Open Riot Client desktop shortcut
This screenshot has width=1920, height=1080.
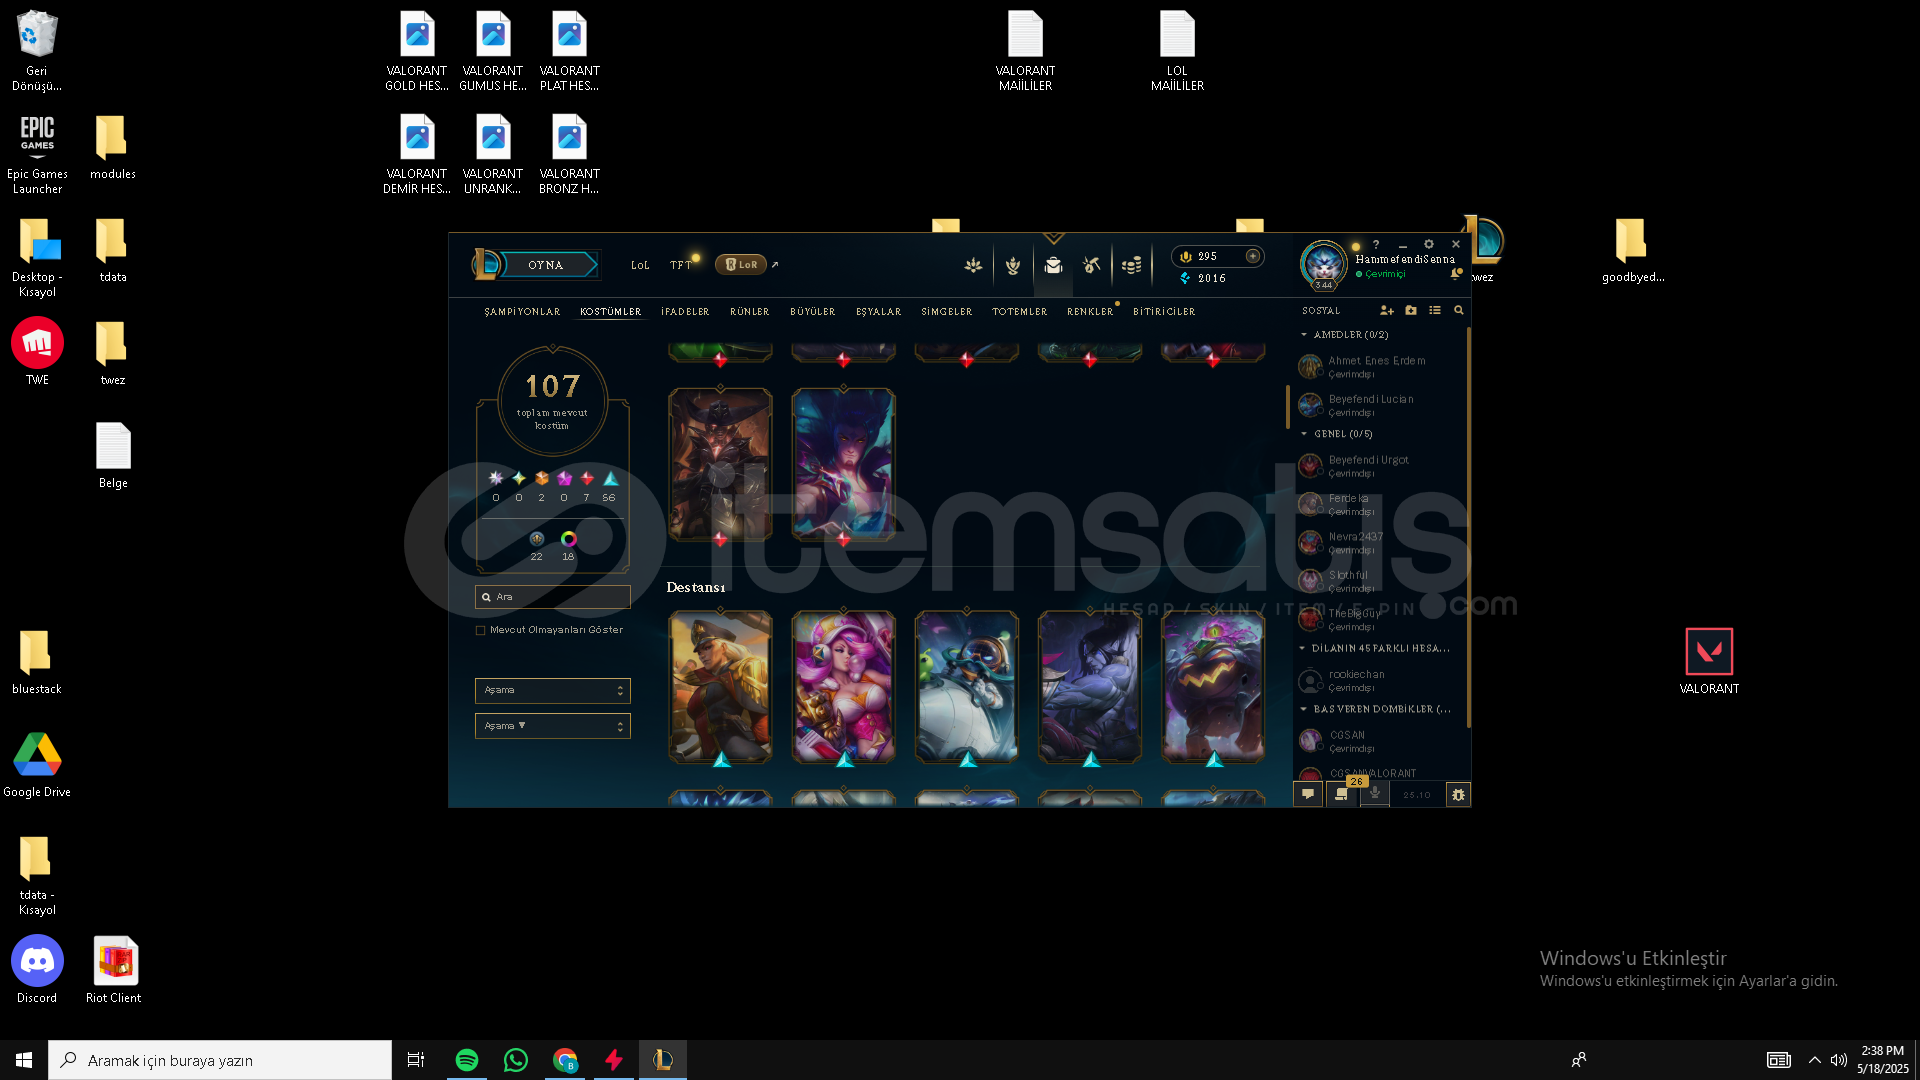click(114, 969)
